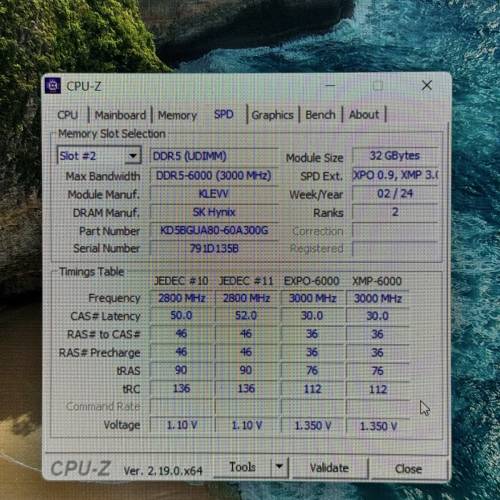Screen dimensions: 500x500
Task: Open the Memory tab
Action: tap(177, 115)
